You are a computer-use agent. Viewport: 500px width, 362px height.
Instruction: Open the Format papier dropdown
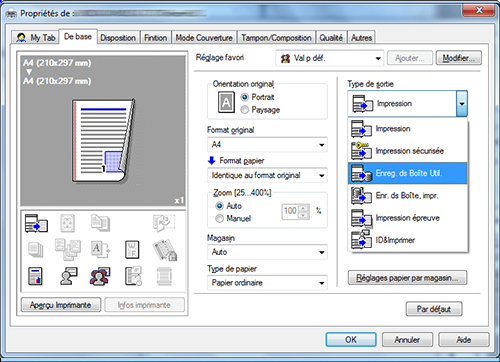point(267,175)
